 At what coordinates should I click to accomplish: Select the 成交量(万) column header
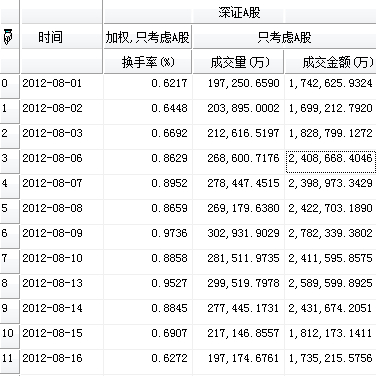pyautogui.click(x=238, y=62)
